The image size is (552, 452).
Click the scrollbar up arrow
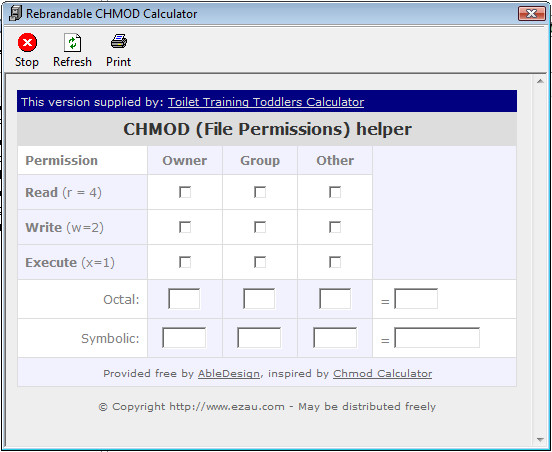point(540,82)
